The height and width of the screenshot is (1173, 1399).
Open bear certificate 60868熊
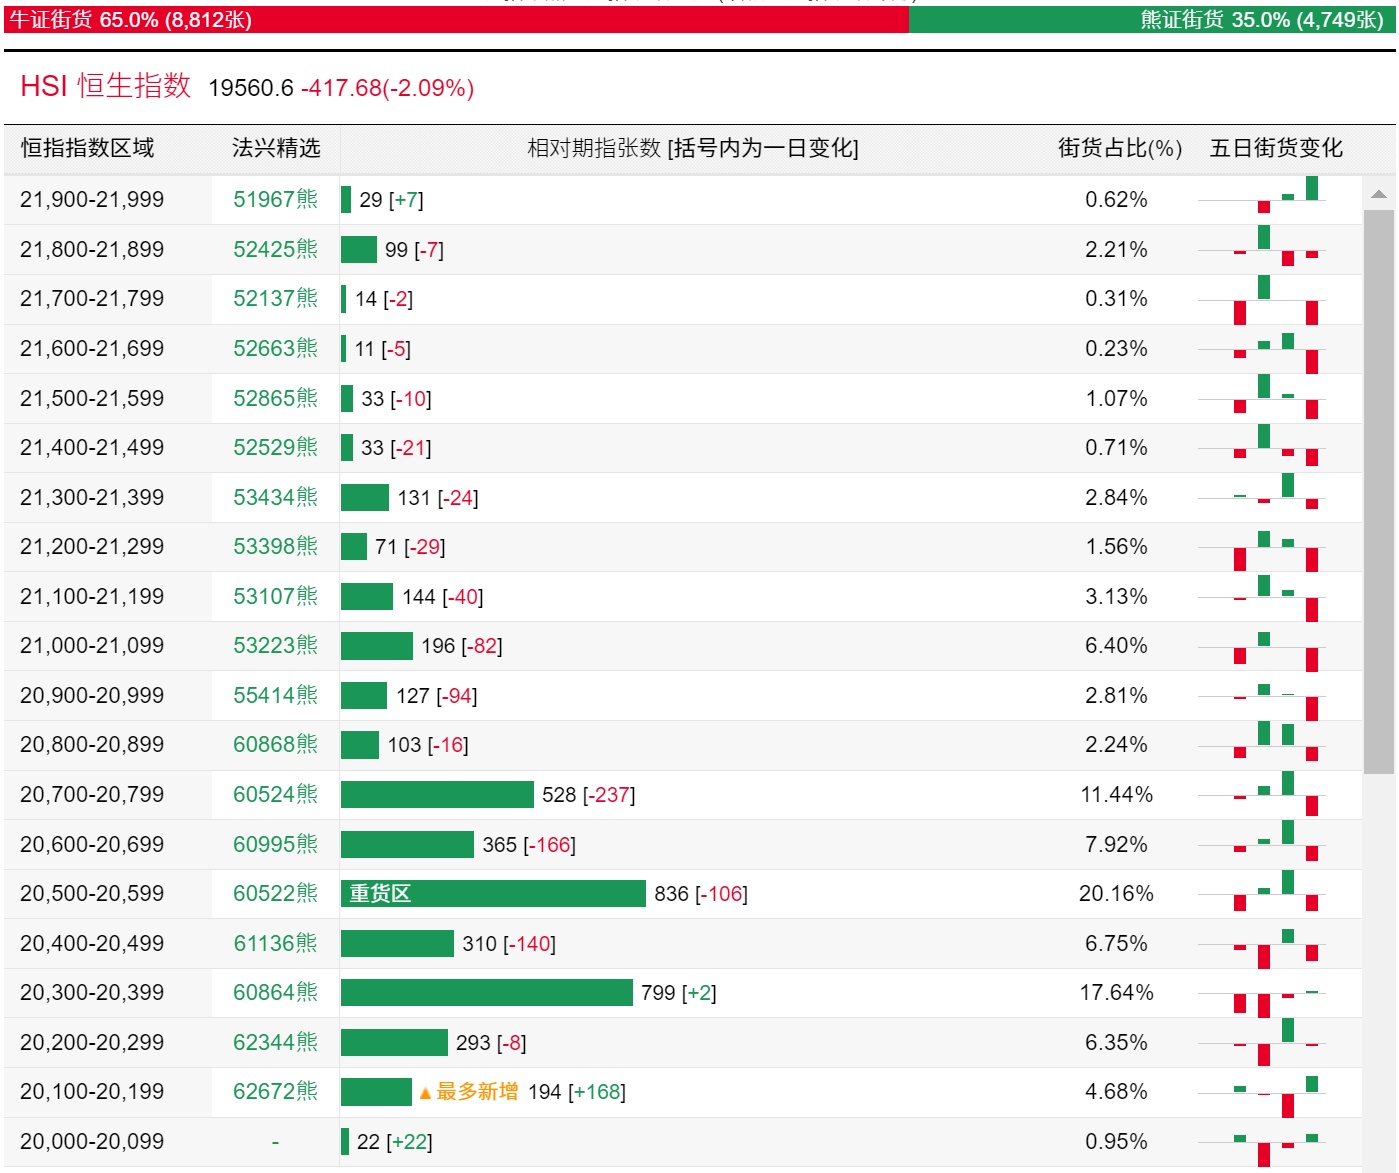(275, 744)
